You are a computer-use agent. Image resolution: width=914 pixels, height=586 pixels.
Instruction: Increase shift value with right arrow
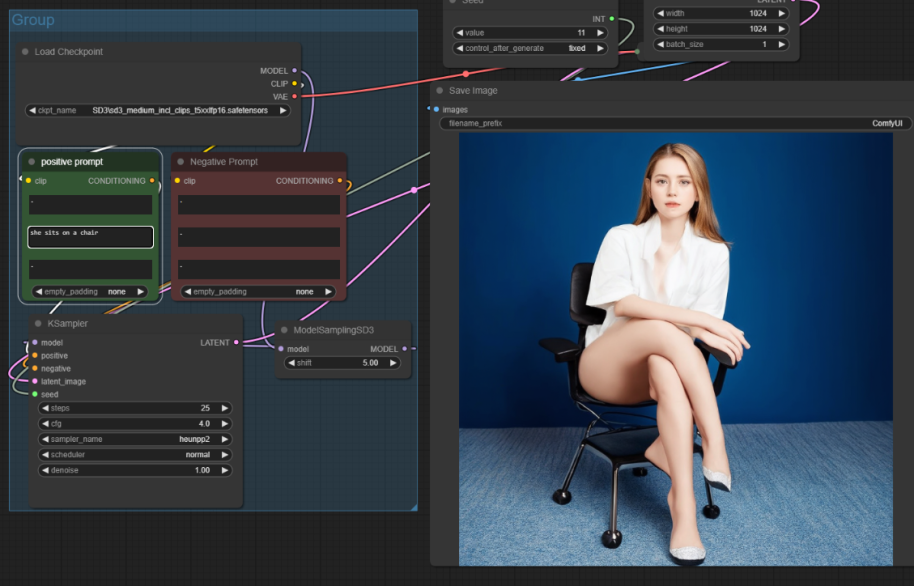click(393, 363)
